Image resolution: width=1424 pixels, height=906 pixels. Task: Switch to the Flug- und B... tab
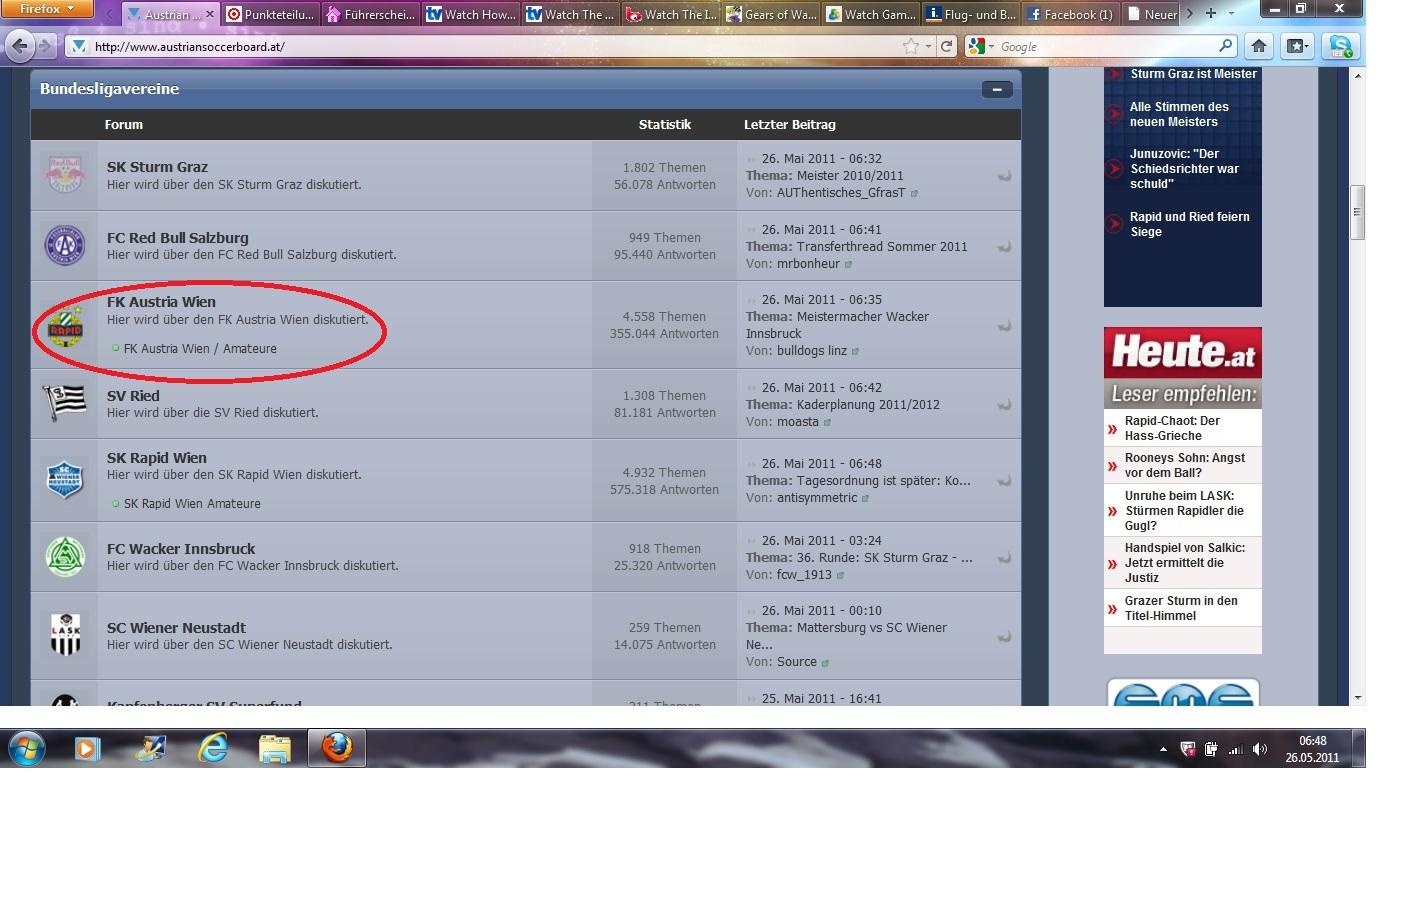[x=971, y=14]
